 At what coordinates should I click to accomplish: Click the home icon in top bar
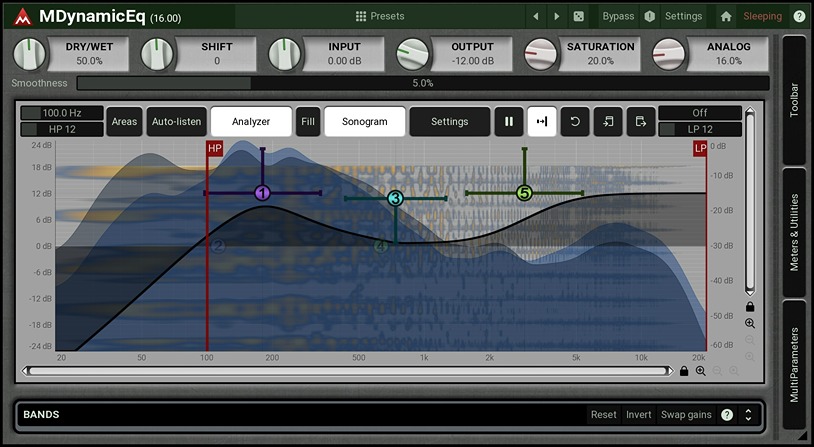[x=726, y=16]
